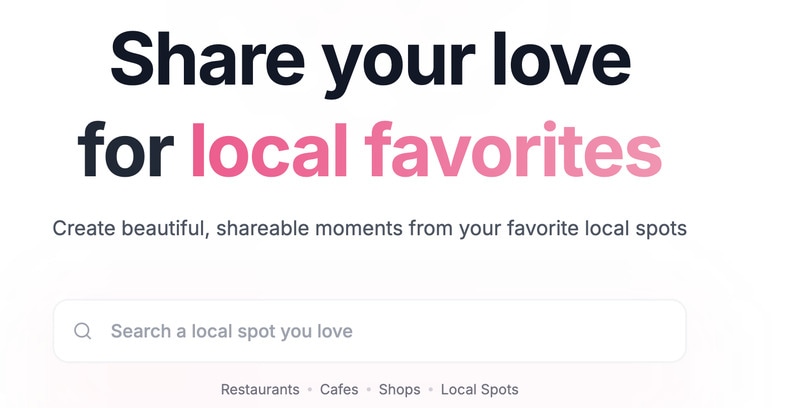
Task: Open the Local Spots category
Action: click(479, 389)
